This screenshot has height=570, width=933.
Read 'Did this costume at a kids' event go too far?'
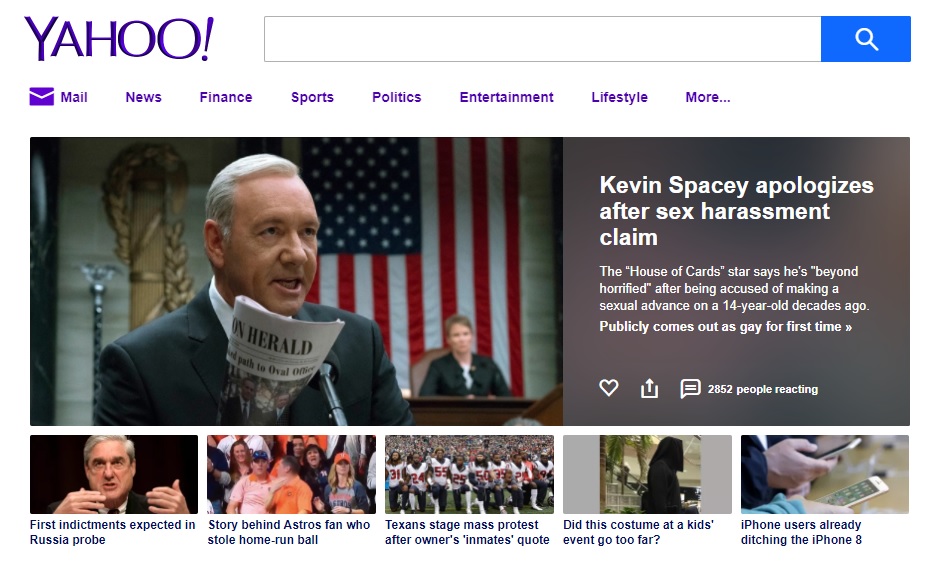click(x=638, y=533)
